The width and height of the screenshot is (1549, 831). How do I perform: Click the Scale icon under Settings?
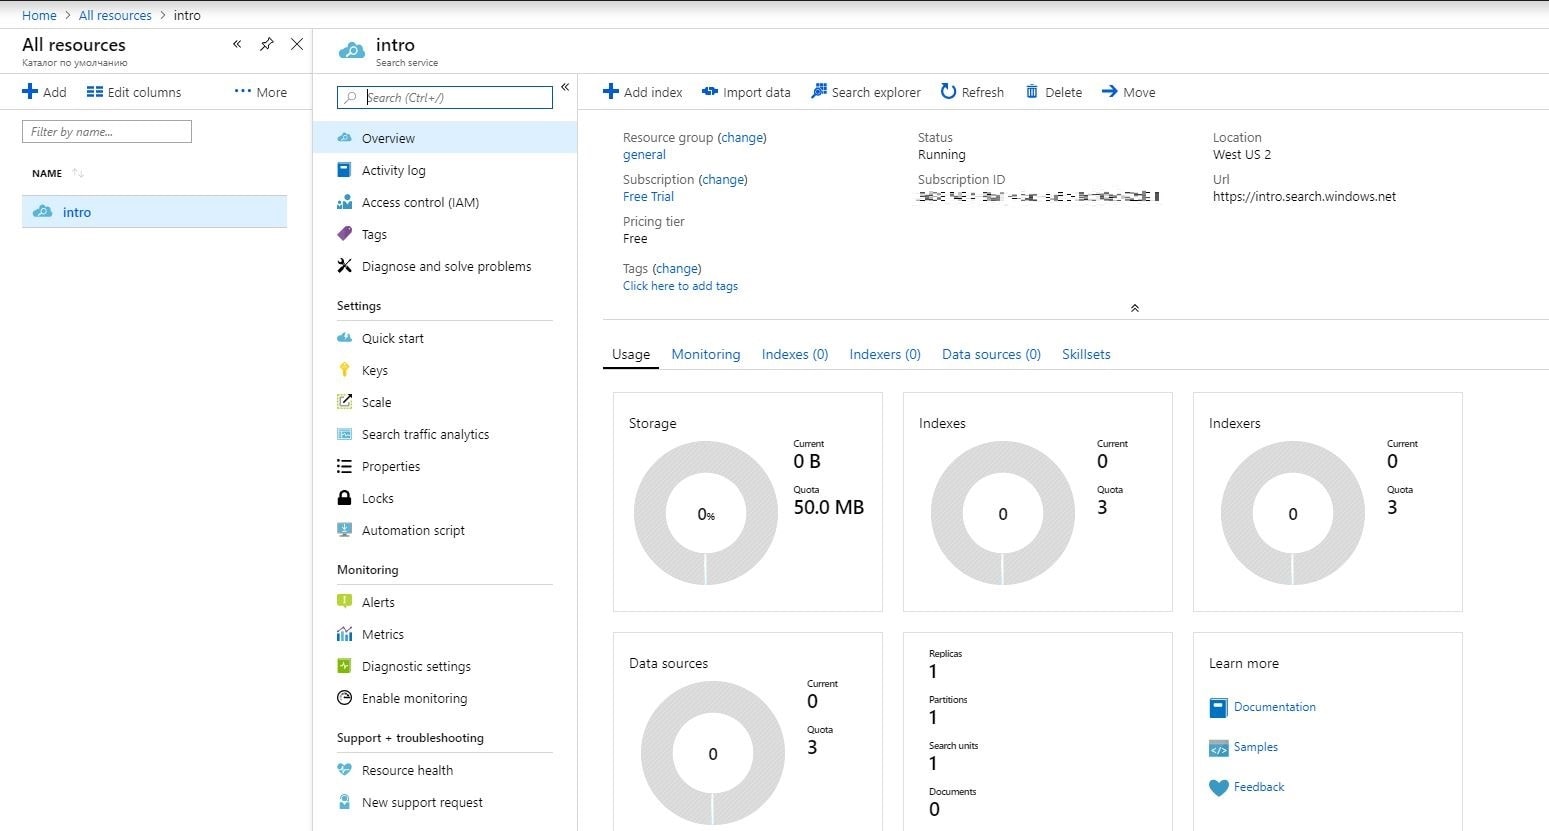(x=344, y=402)
